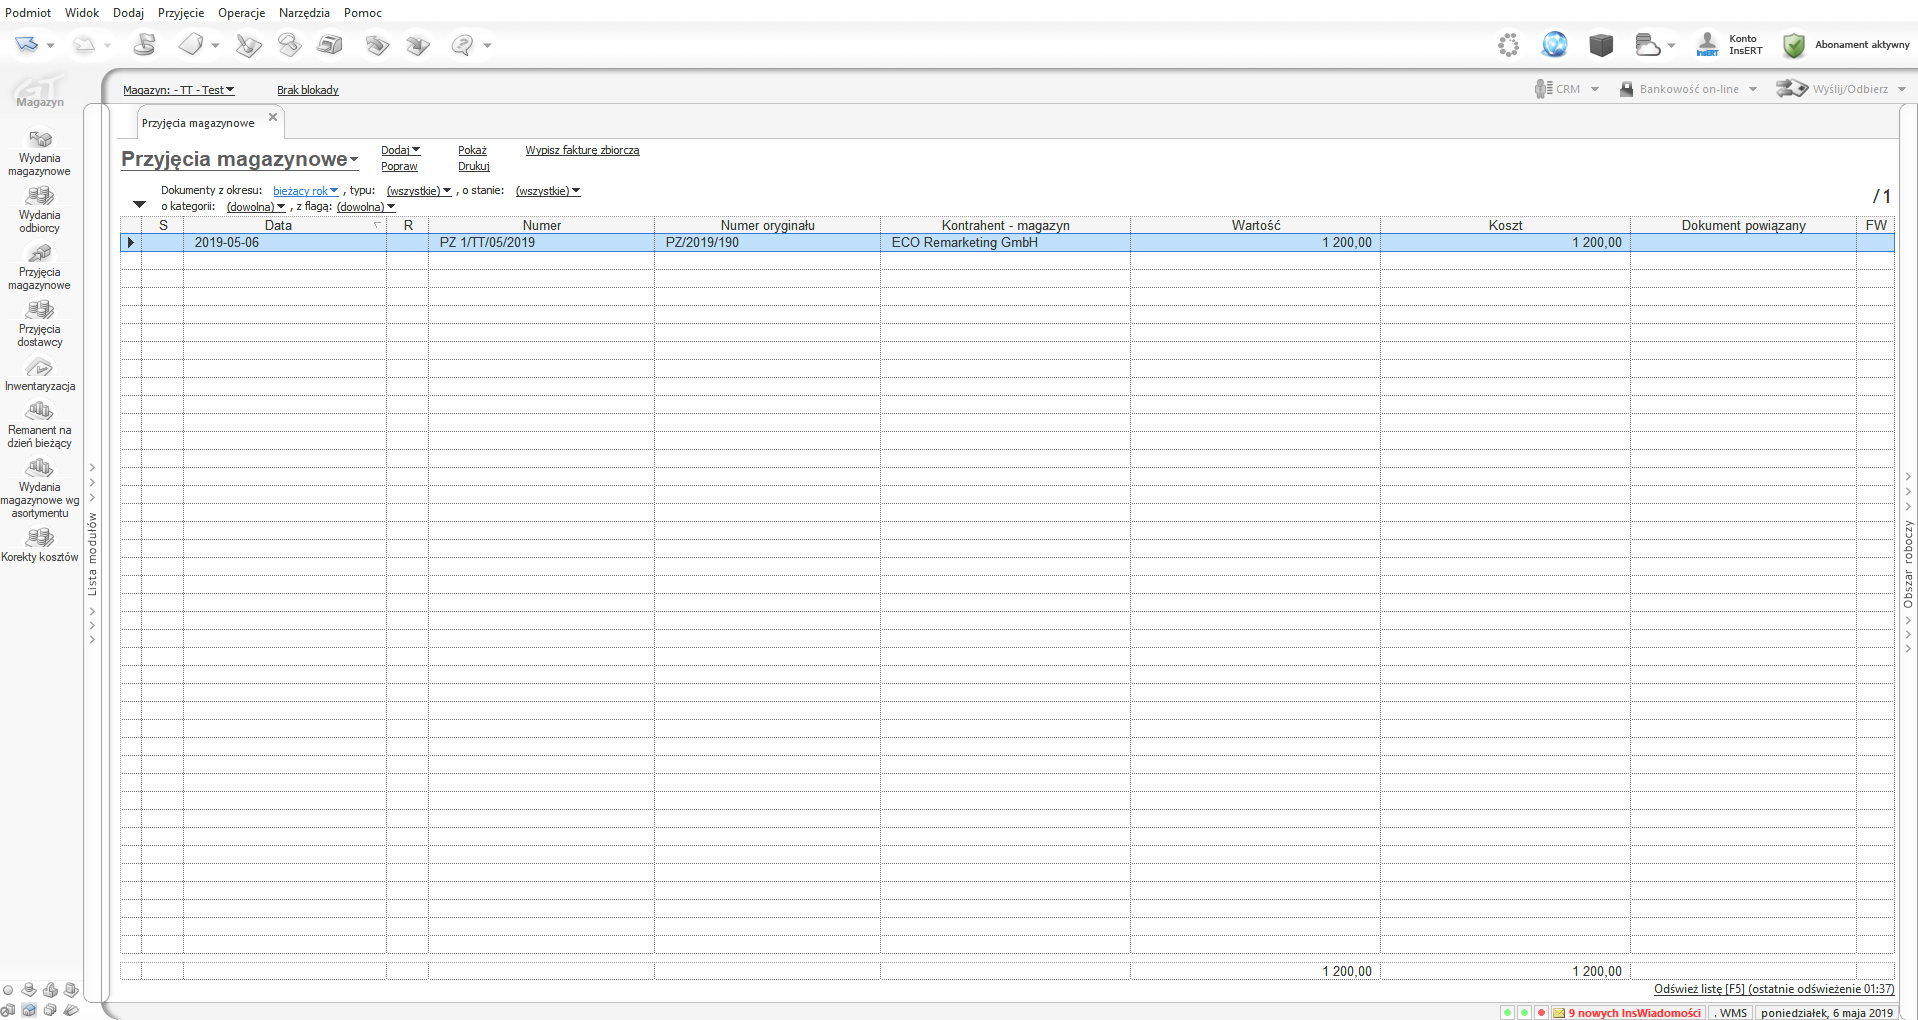Open Korekty kosztów module icon
The height and width of the screenshot is (1020, 1918).
39,539
